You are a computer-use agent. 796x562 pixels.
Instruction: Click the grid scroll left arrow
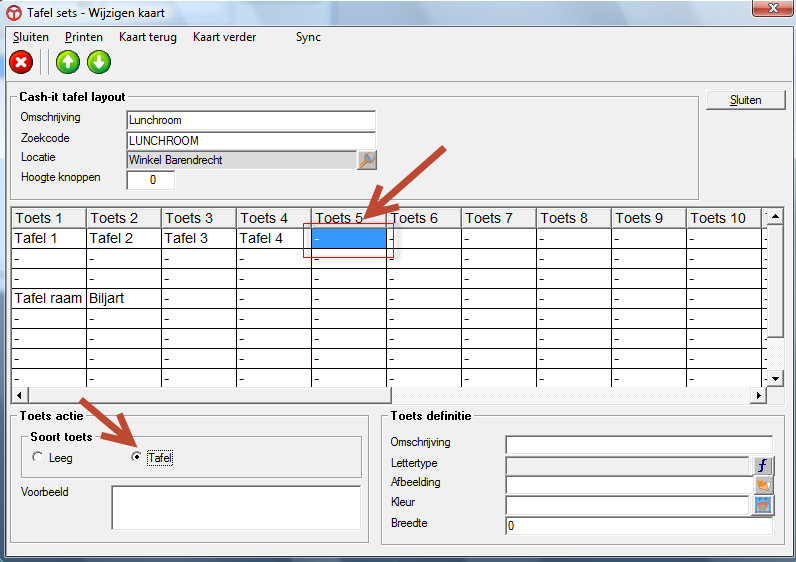20,395
